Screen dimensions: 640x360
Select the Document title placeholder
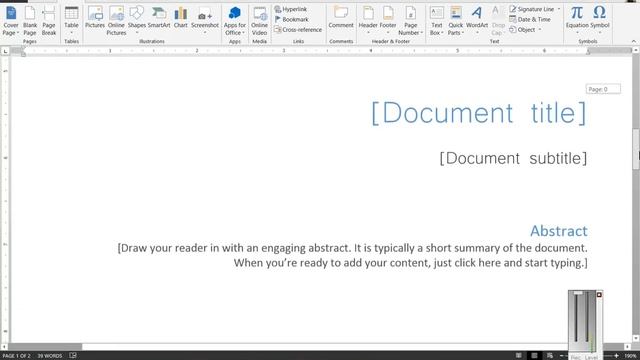coord(479,113)
